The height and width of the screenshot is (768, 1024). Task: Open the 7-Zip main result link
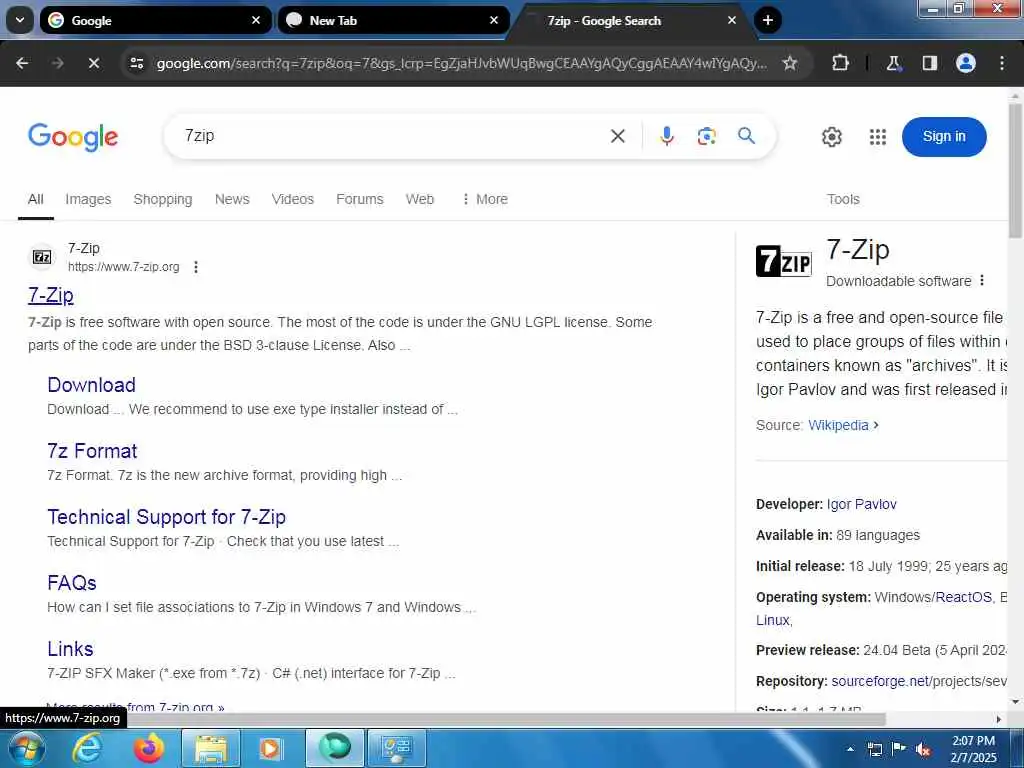pyautogui.click(x=51, y=295)
